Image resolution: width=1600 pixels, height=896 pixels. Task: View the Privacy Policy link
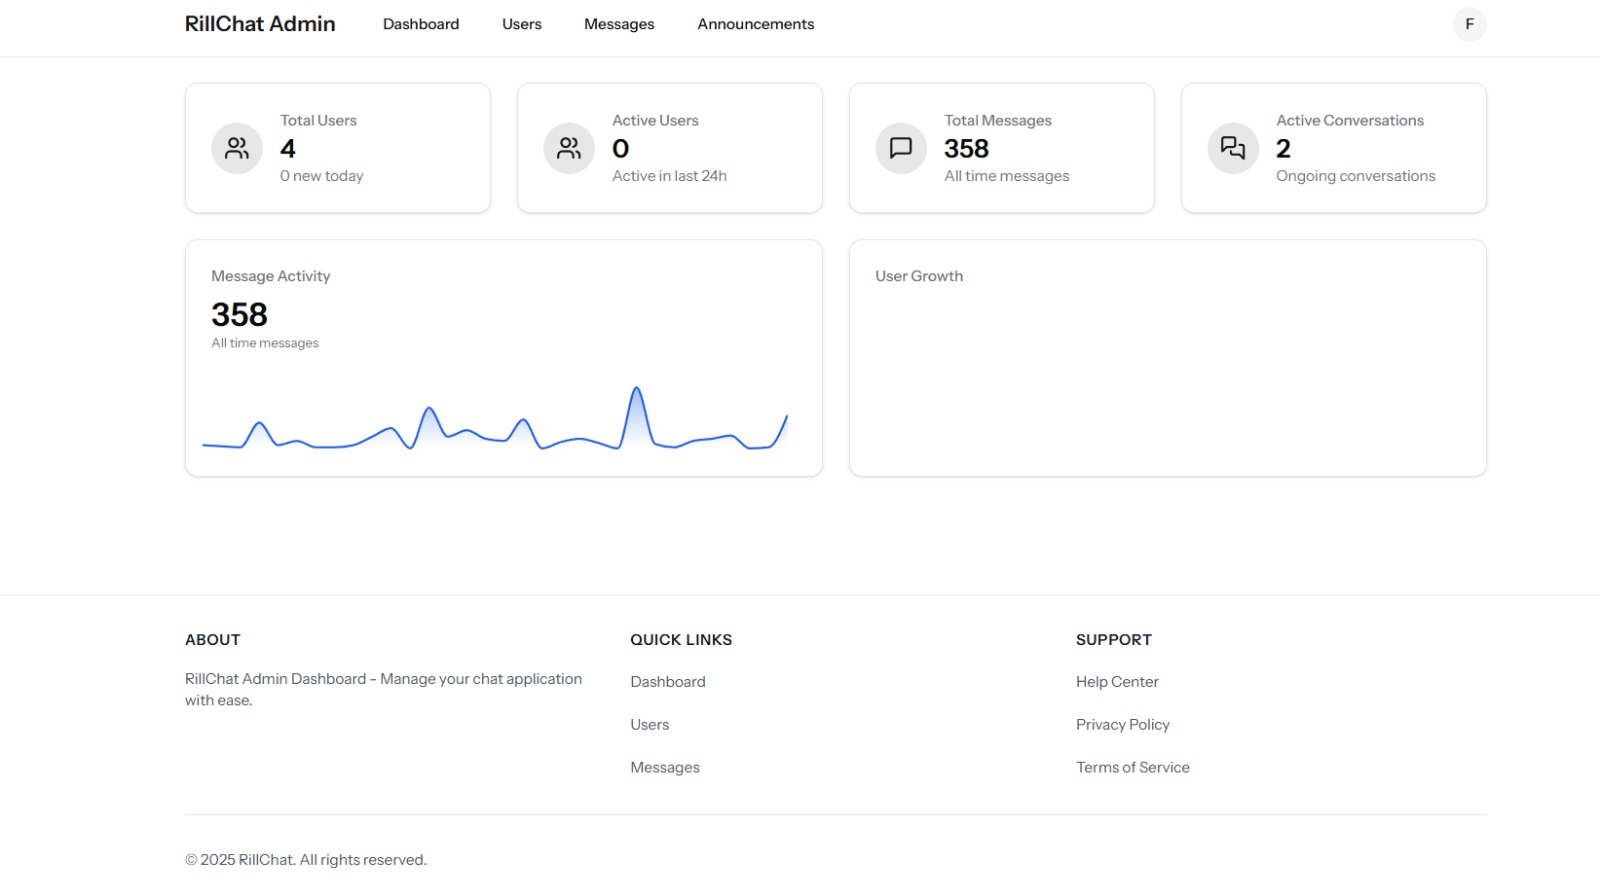(1123, 725)
